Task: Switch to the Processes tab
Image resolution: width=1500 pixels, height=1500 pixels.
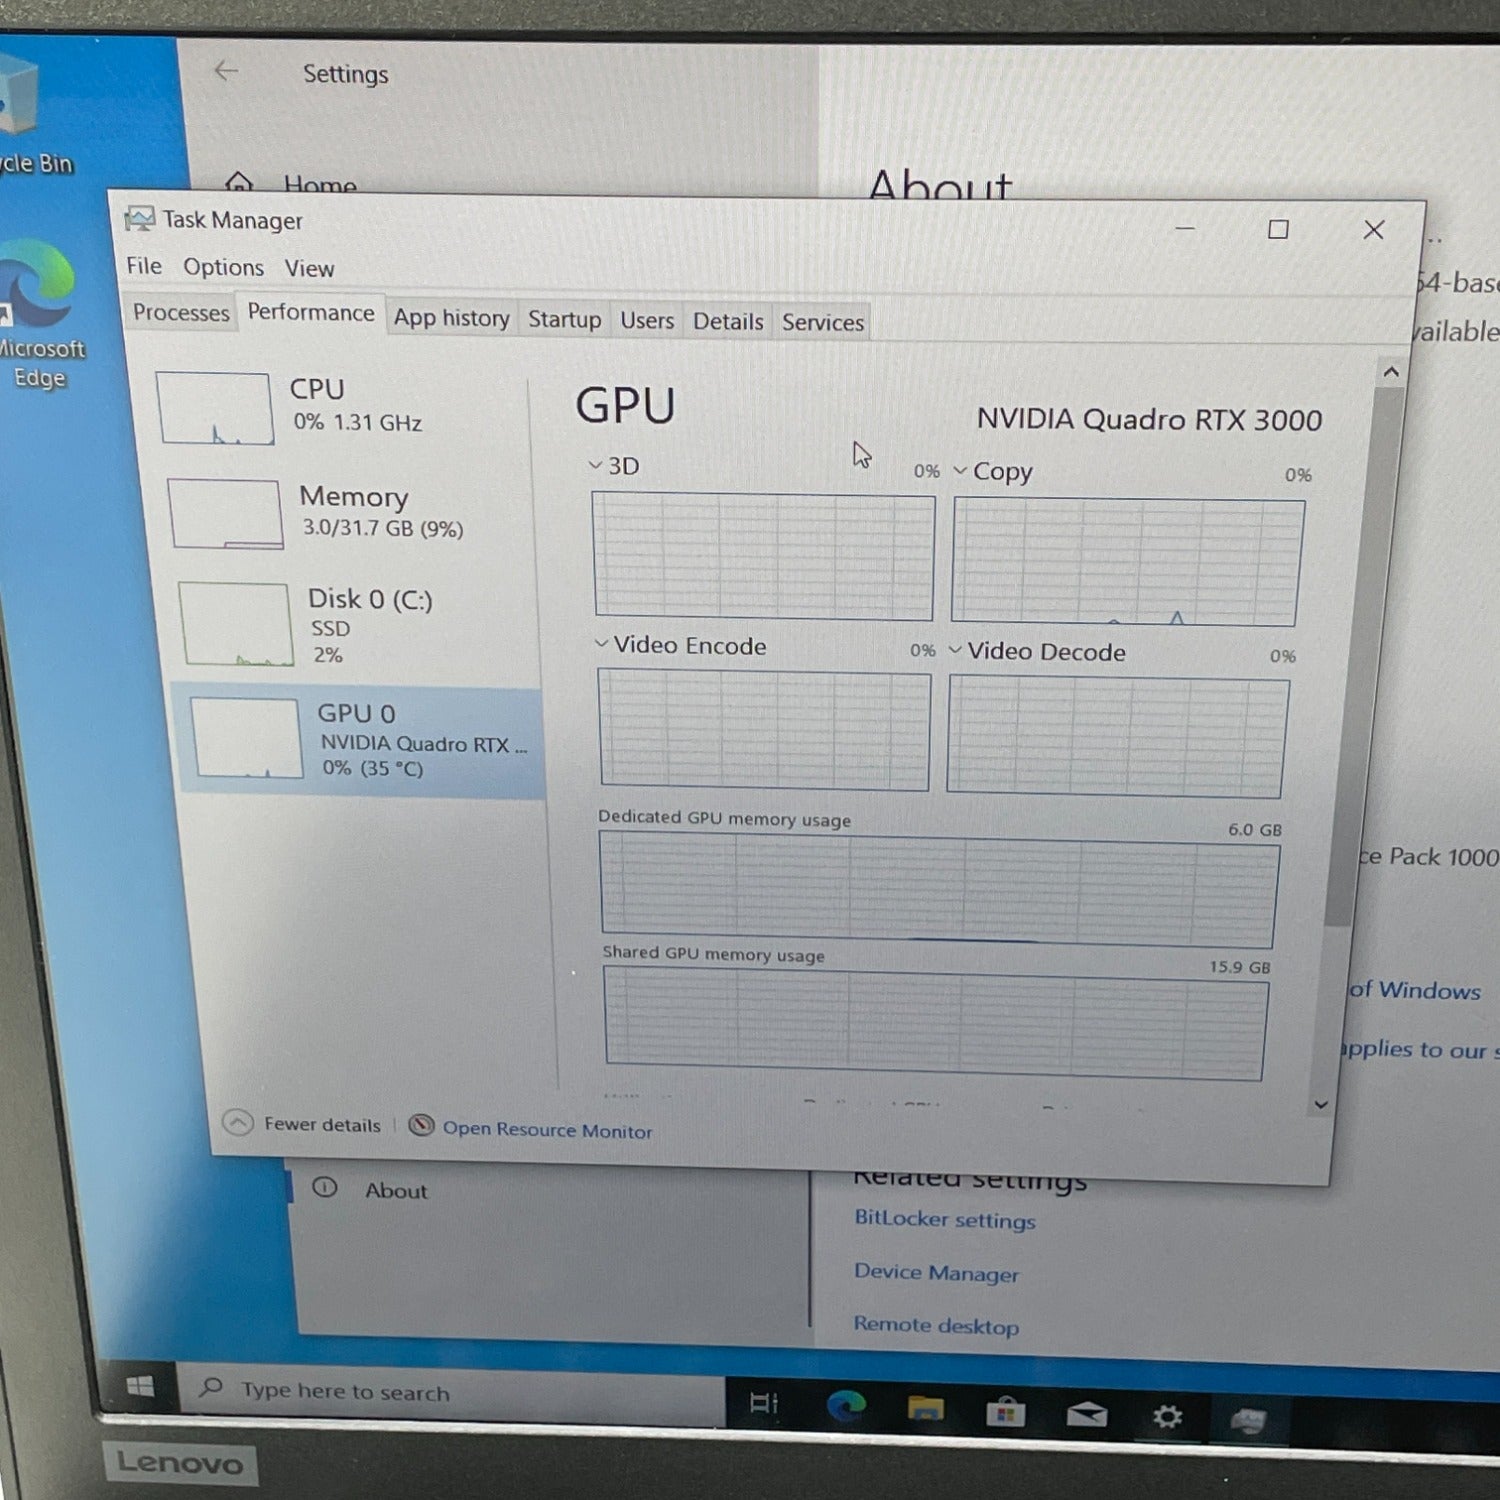Action: point(181,313)
